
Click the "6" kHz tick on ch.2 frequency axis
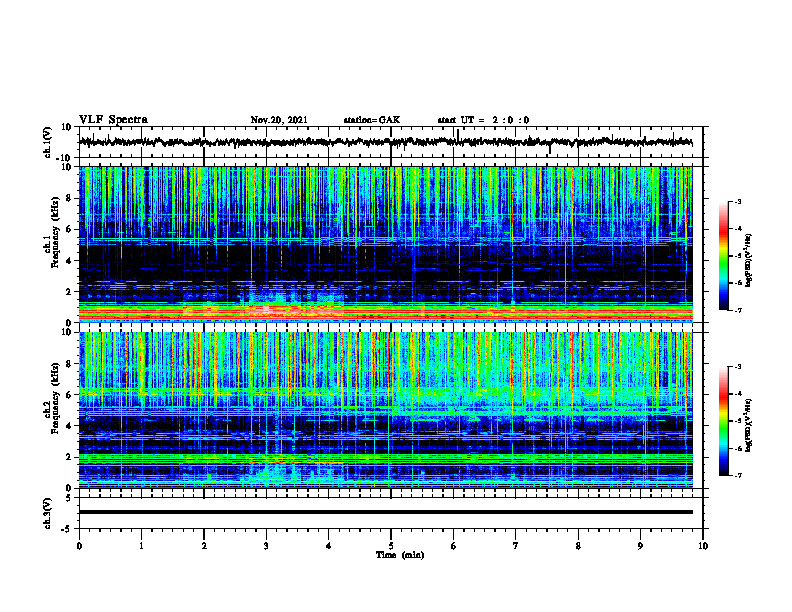[x=70, y=395]
